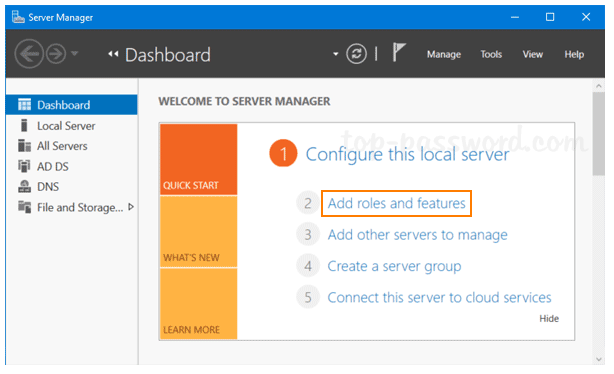Viewport: 614px width, 374px height.
Task: Click Add other servers to manage link
Action: (x=417, y=235)
